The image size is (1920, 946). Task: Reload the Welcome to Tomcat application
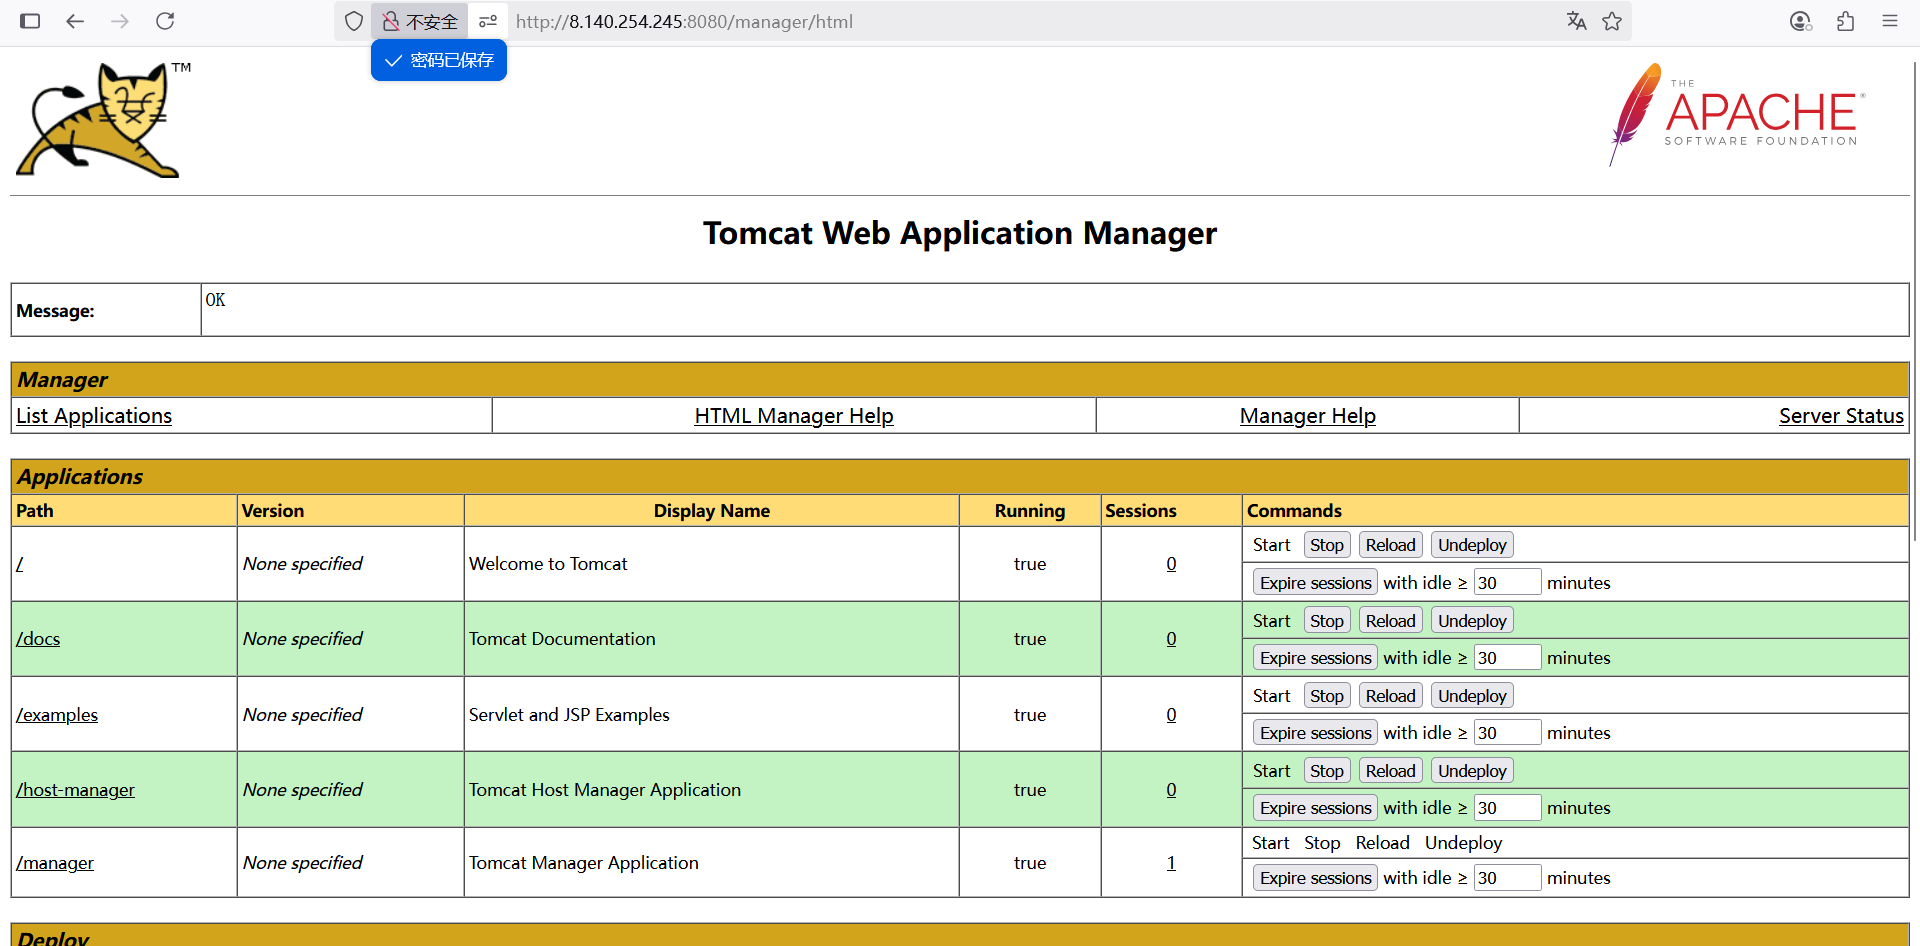(1391, 545)
